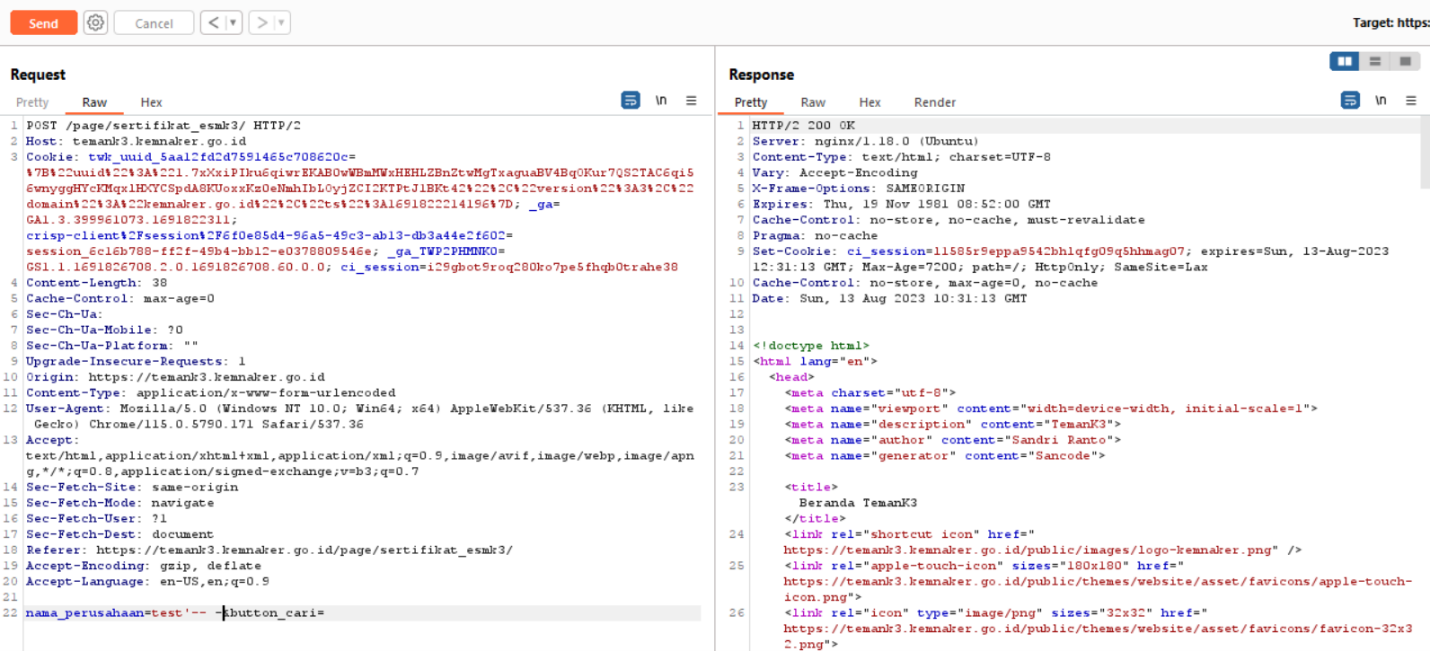Show non-printable characters in Request panel
Viewport: 1430px width, 651px height.
[661, 101]
